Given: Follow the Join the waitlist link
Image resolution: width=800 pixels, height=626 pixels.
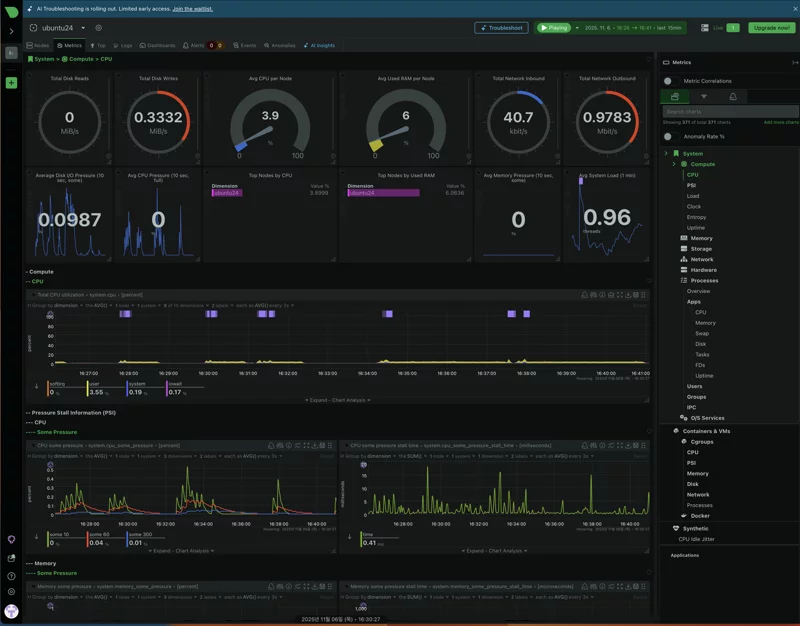Looking at the screenshot, I should [192, 9].
